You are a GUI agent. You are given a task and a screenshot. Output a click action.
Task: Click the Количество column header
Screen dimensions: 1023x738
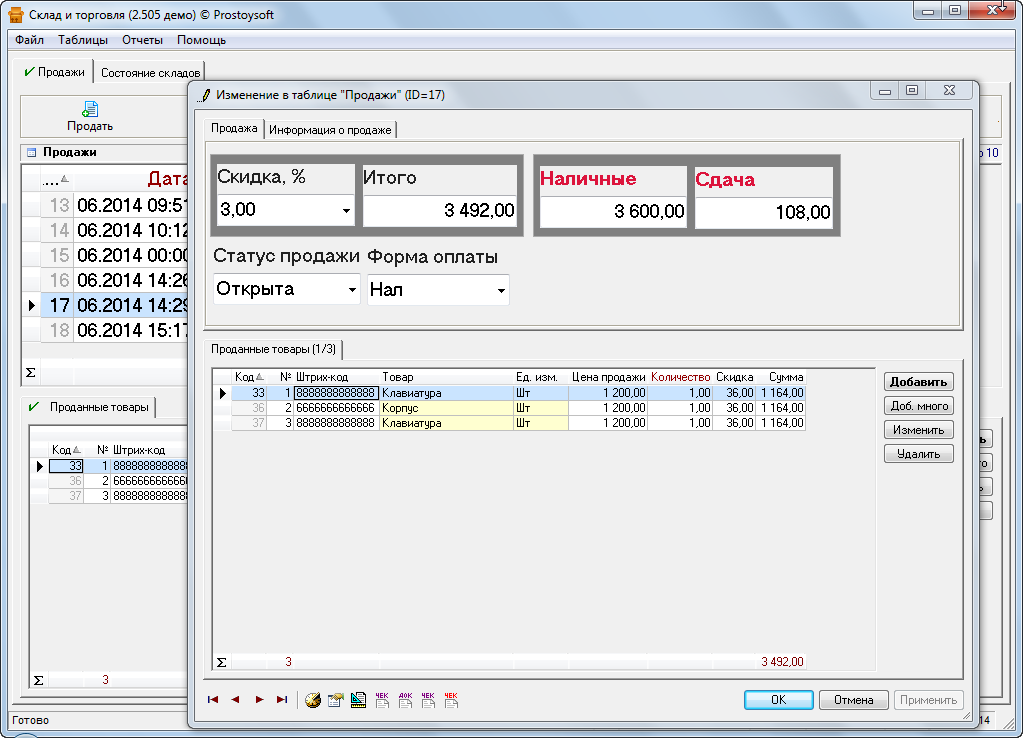click(680, 377)
